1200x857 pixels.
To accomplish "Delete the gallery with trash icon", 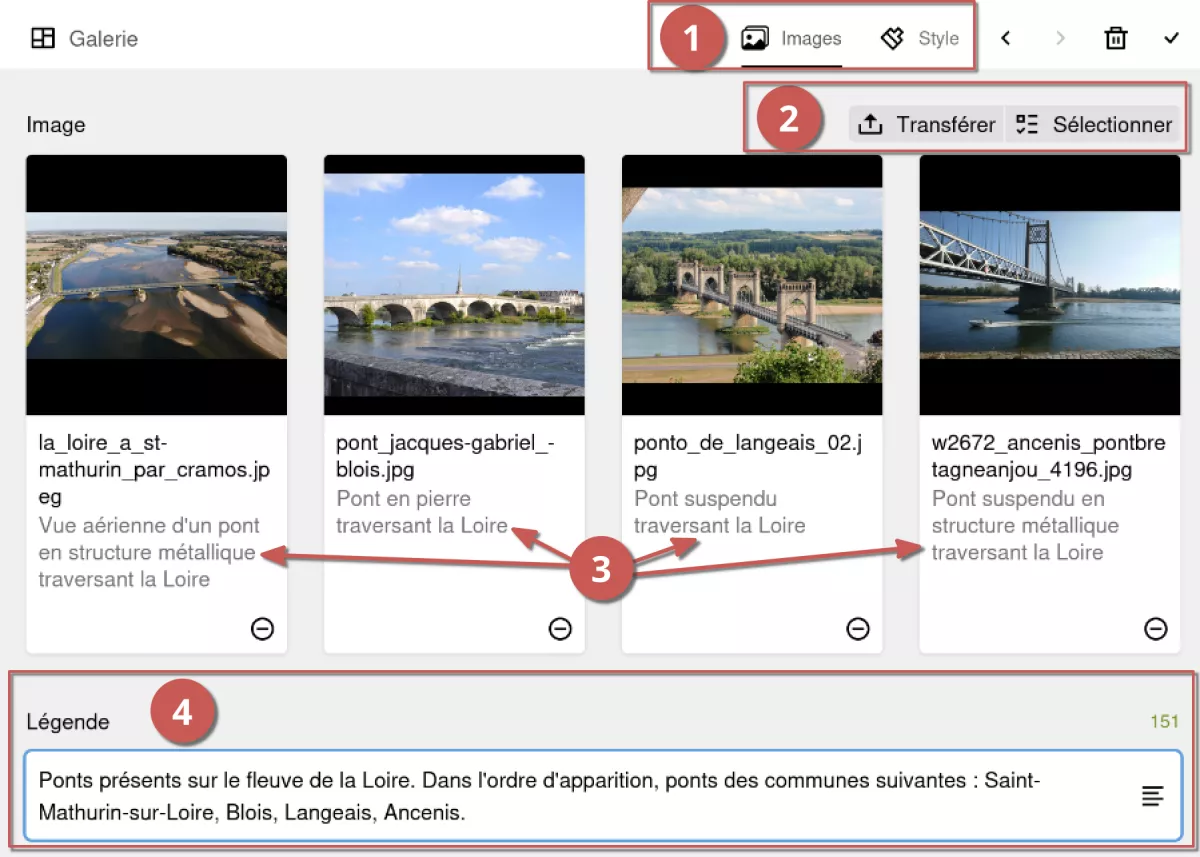I will coord(1116,39).
